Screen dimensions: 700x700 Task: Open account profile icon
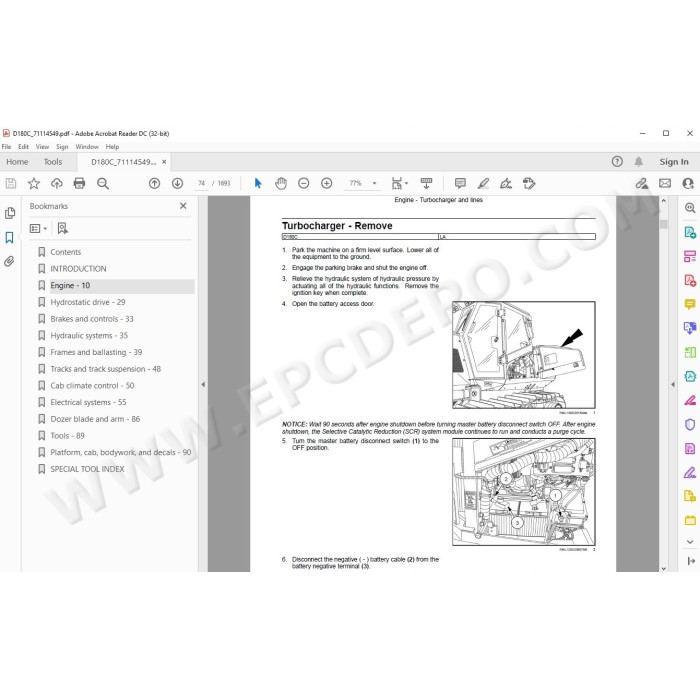[688, 183]
